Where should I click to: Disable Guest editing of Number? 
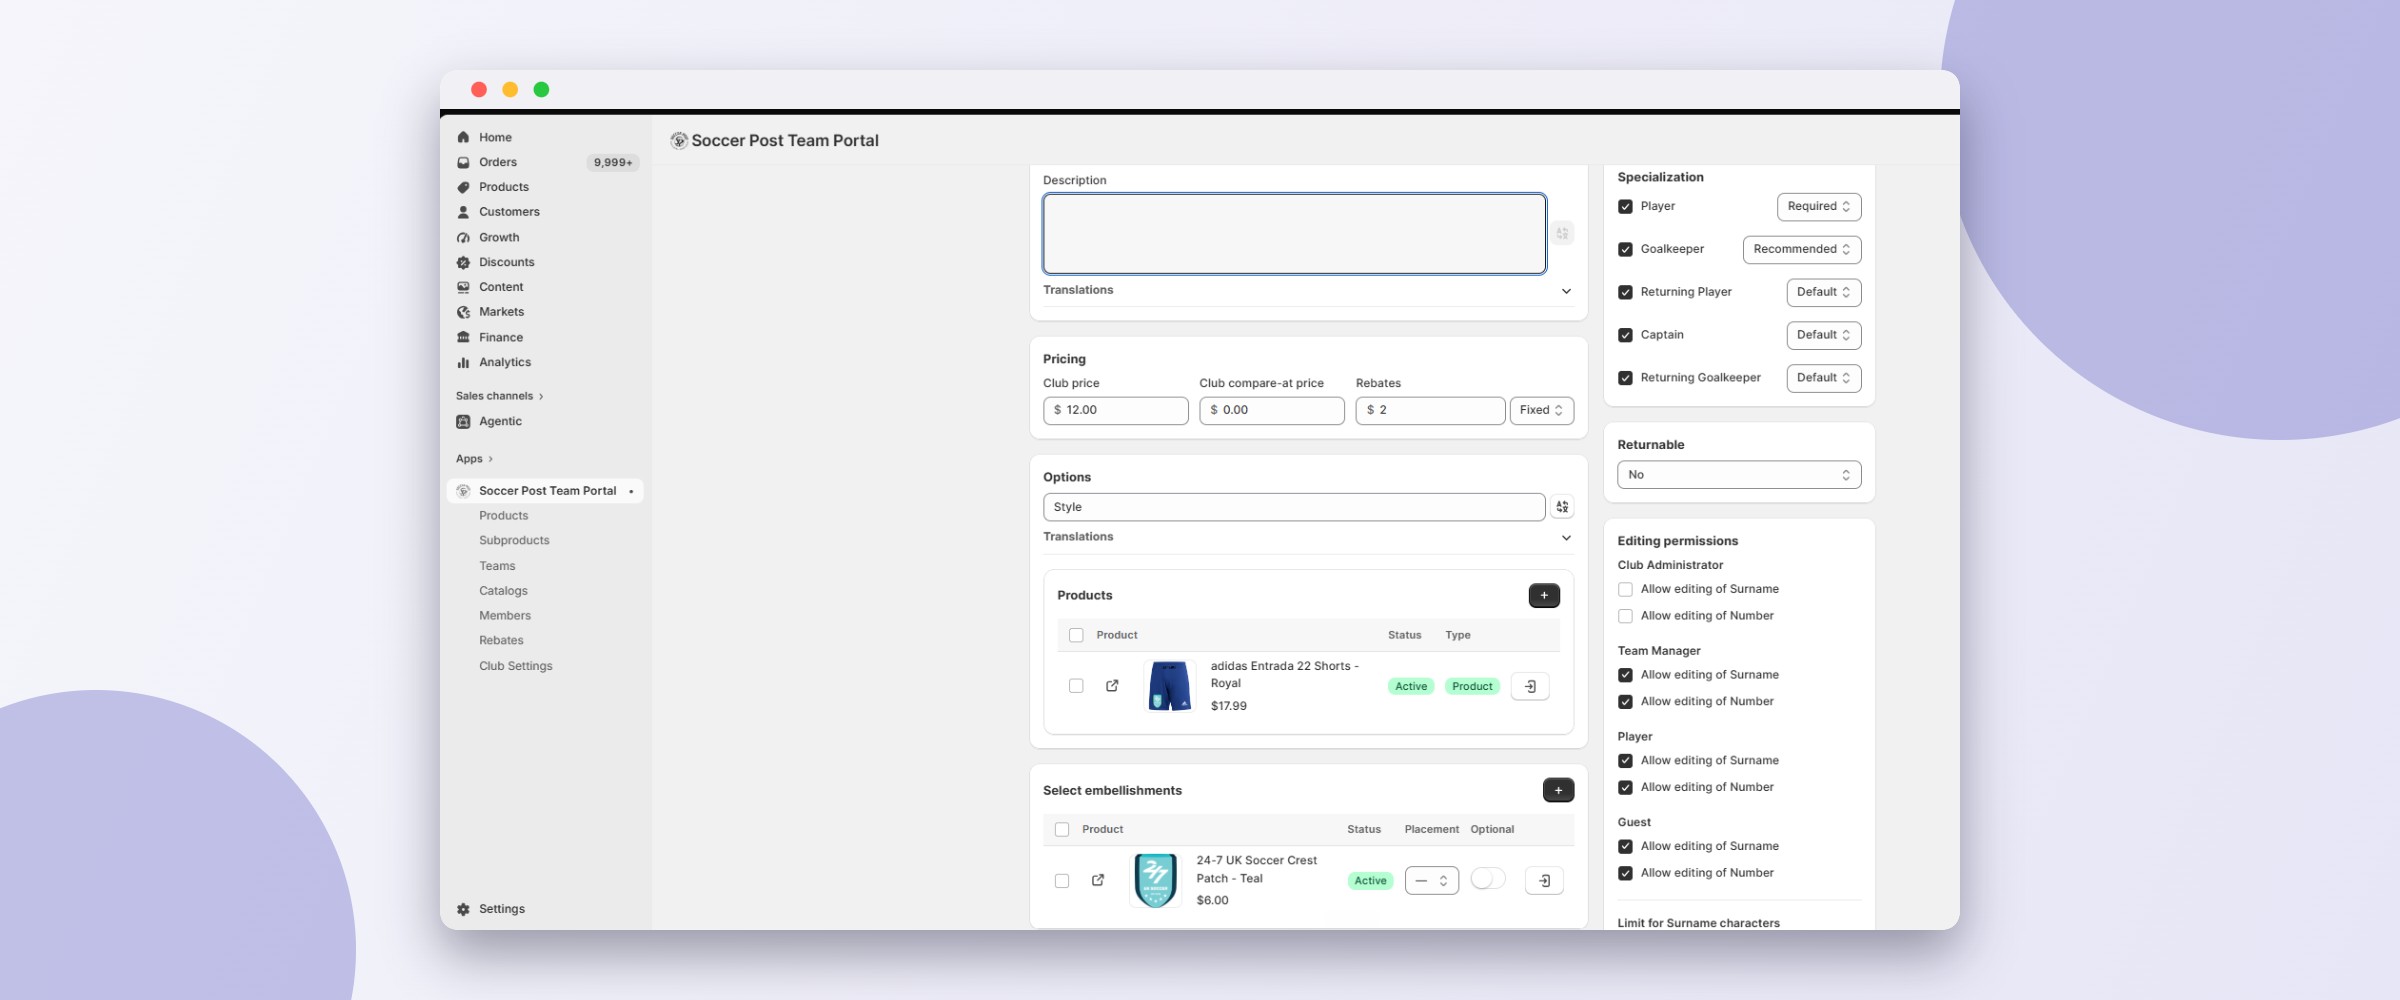tap(1625, 873)
